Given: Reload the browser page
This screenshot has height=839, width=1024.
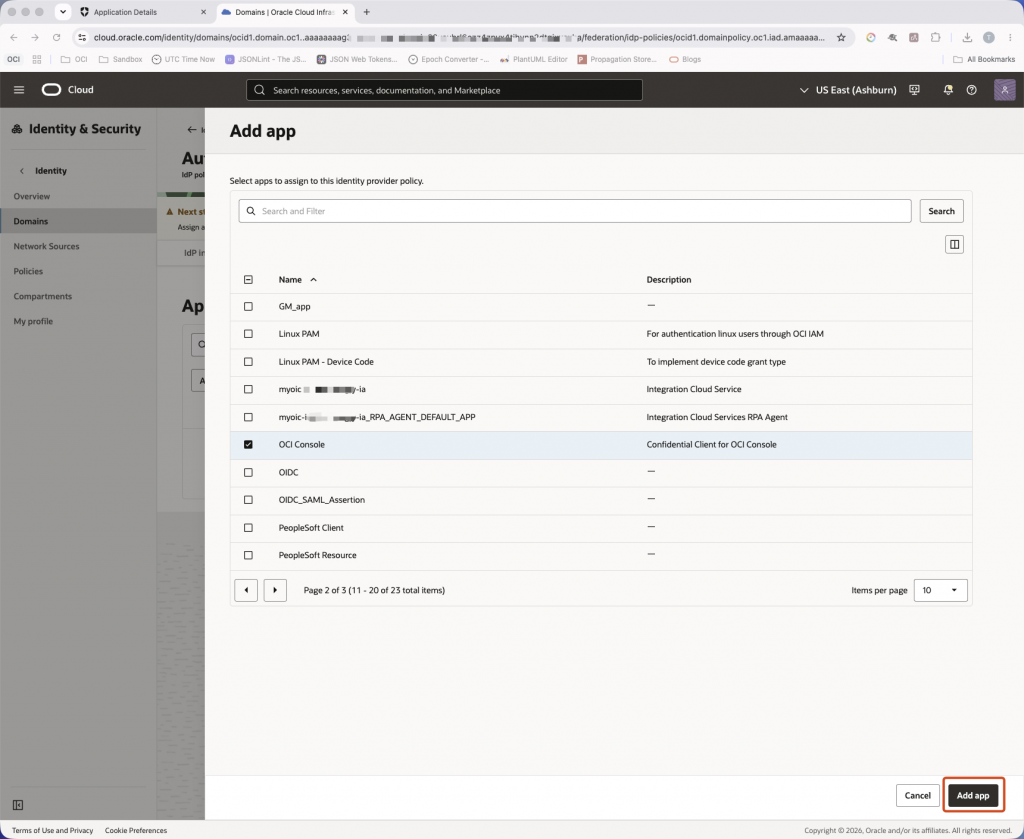Looking at the screenshot, I should (57, 38).
